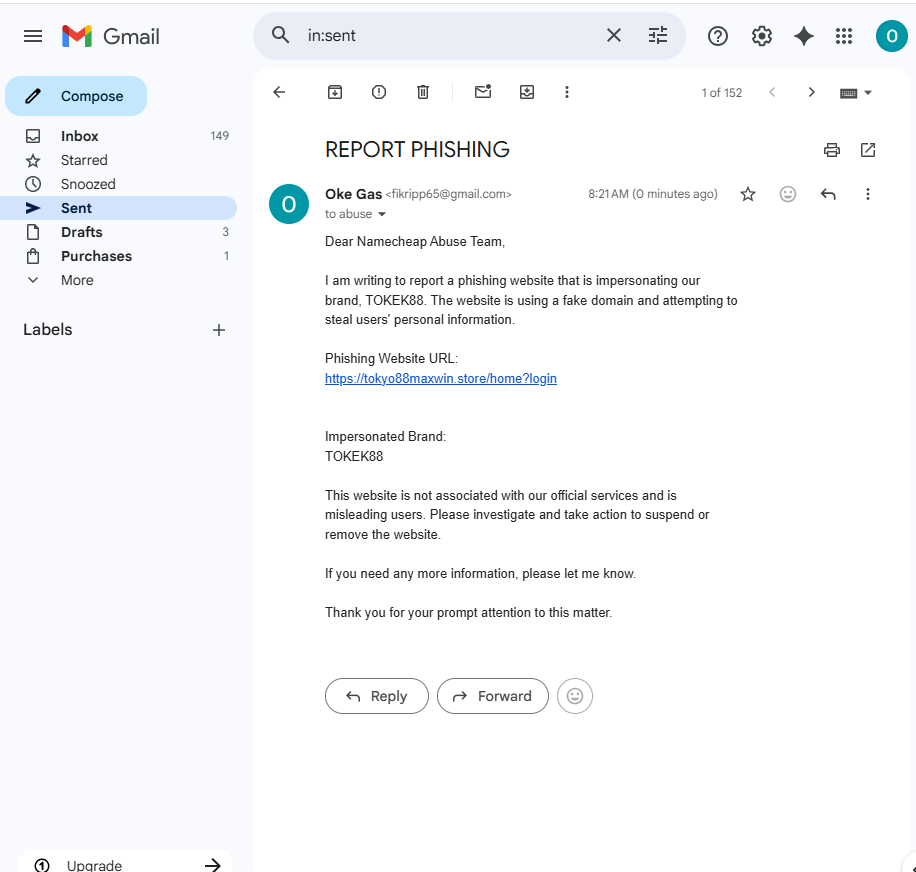Screen dimensions: 916x872
Task: Report this message as spam
Action: [379, 92]
